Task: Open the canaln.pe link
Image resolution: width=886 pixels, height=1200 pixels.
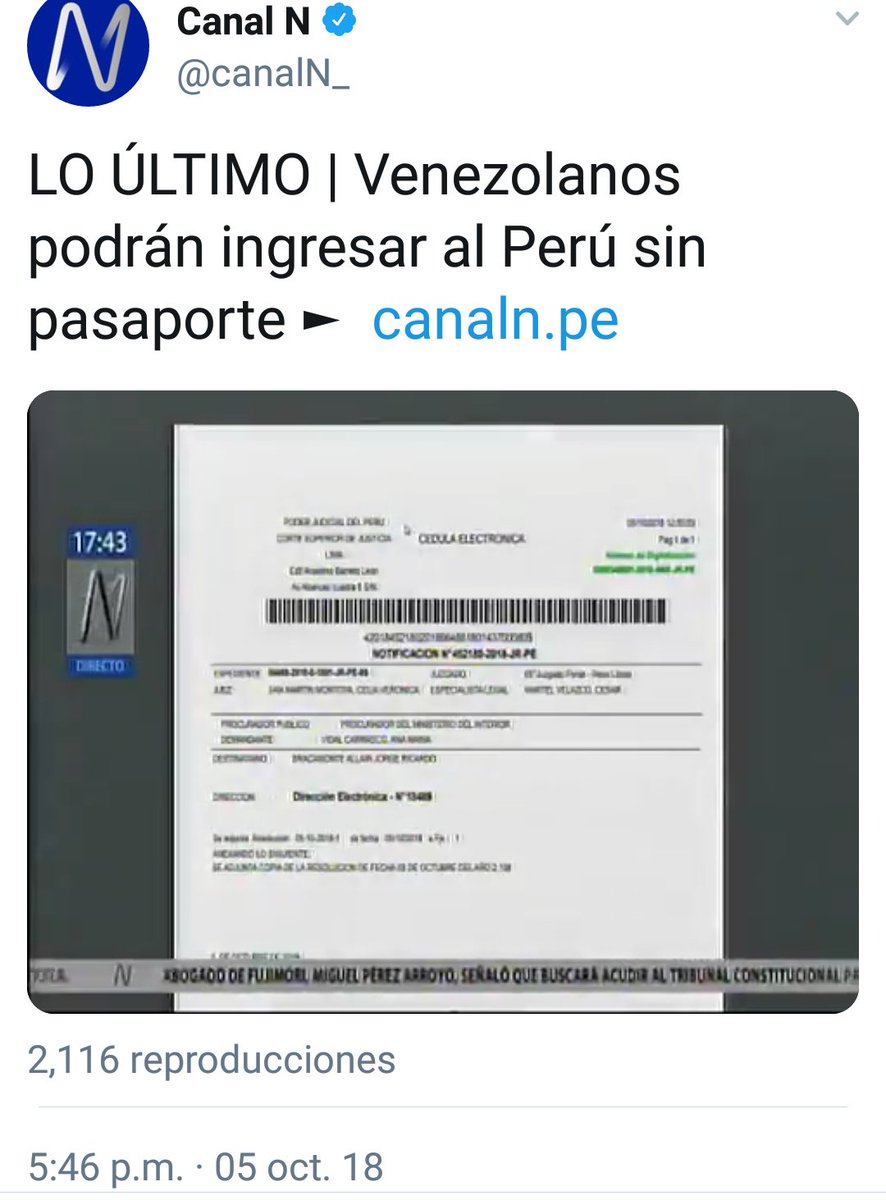Action: [x=495, y=321]
